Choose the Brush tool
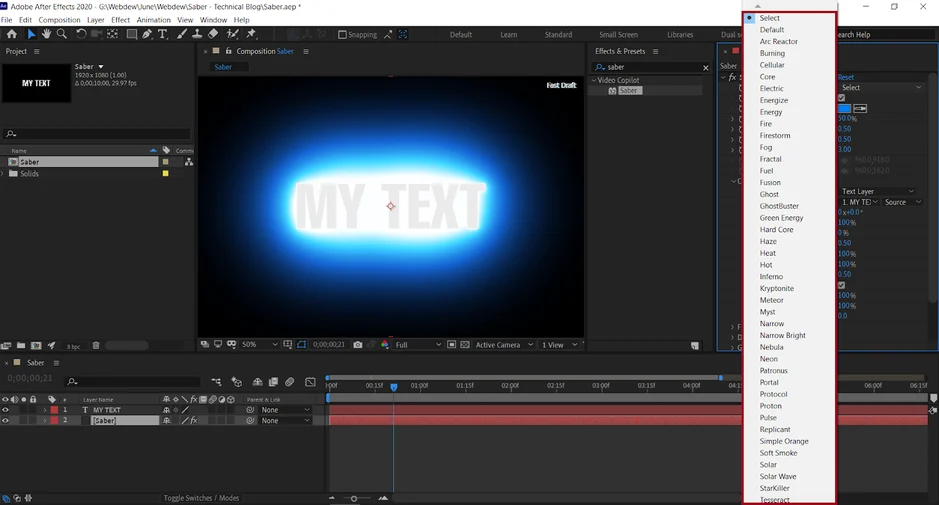939x505 pixels. tap(181, 34)
